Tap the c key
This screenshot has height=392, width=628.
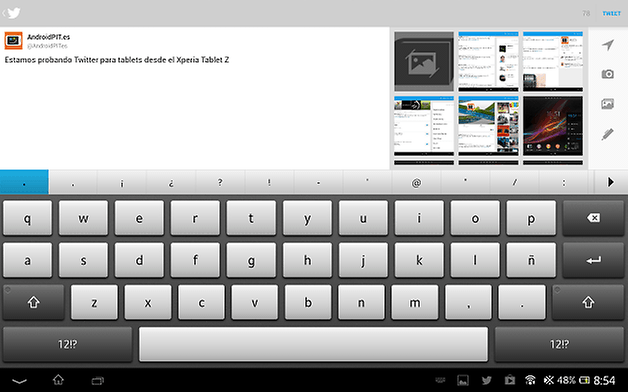(x=201, y=302)
